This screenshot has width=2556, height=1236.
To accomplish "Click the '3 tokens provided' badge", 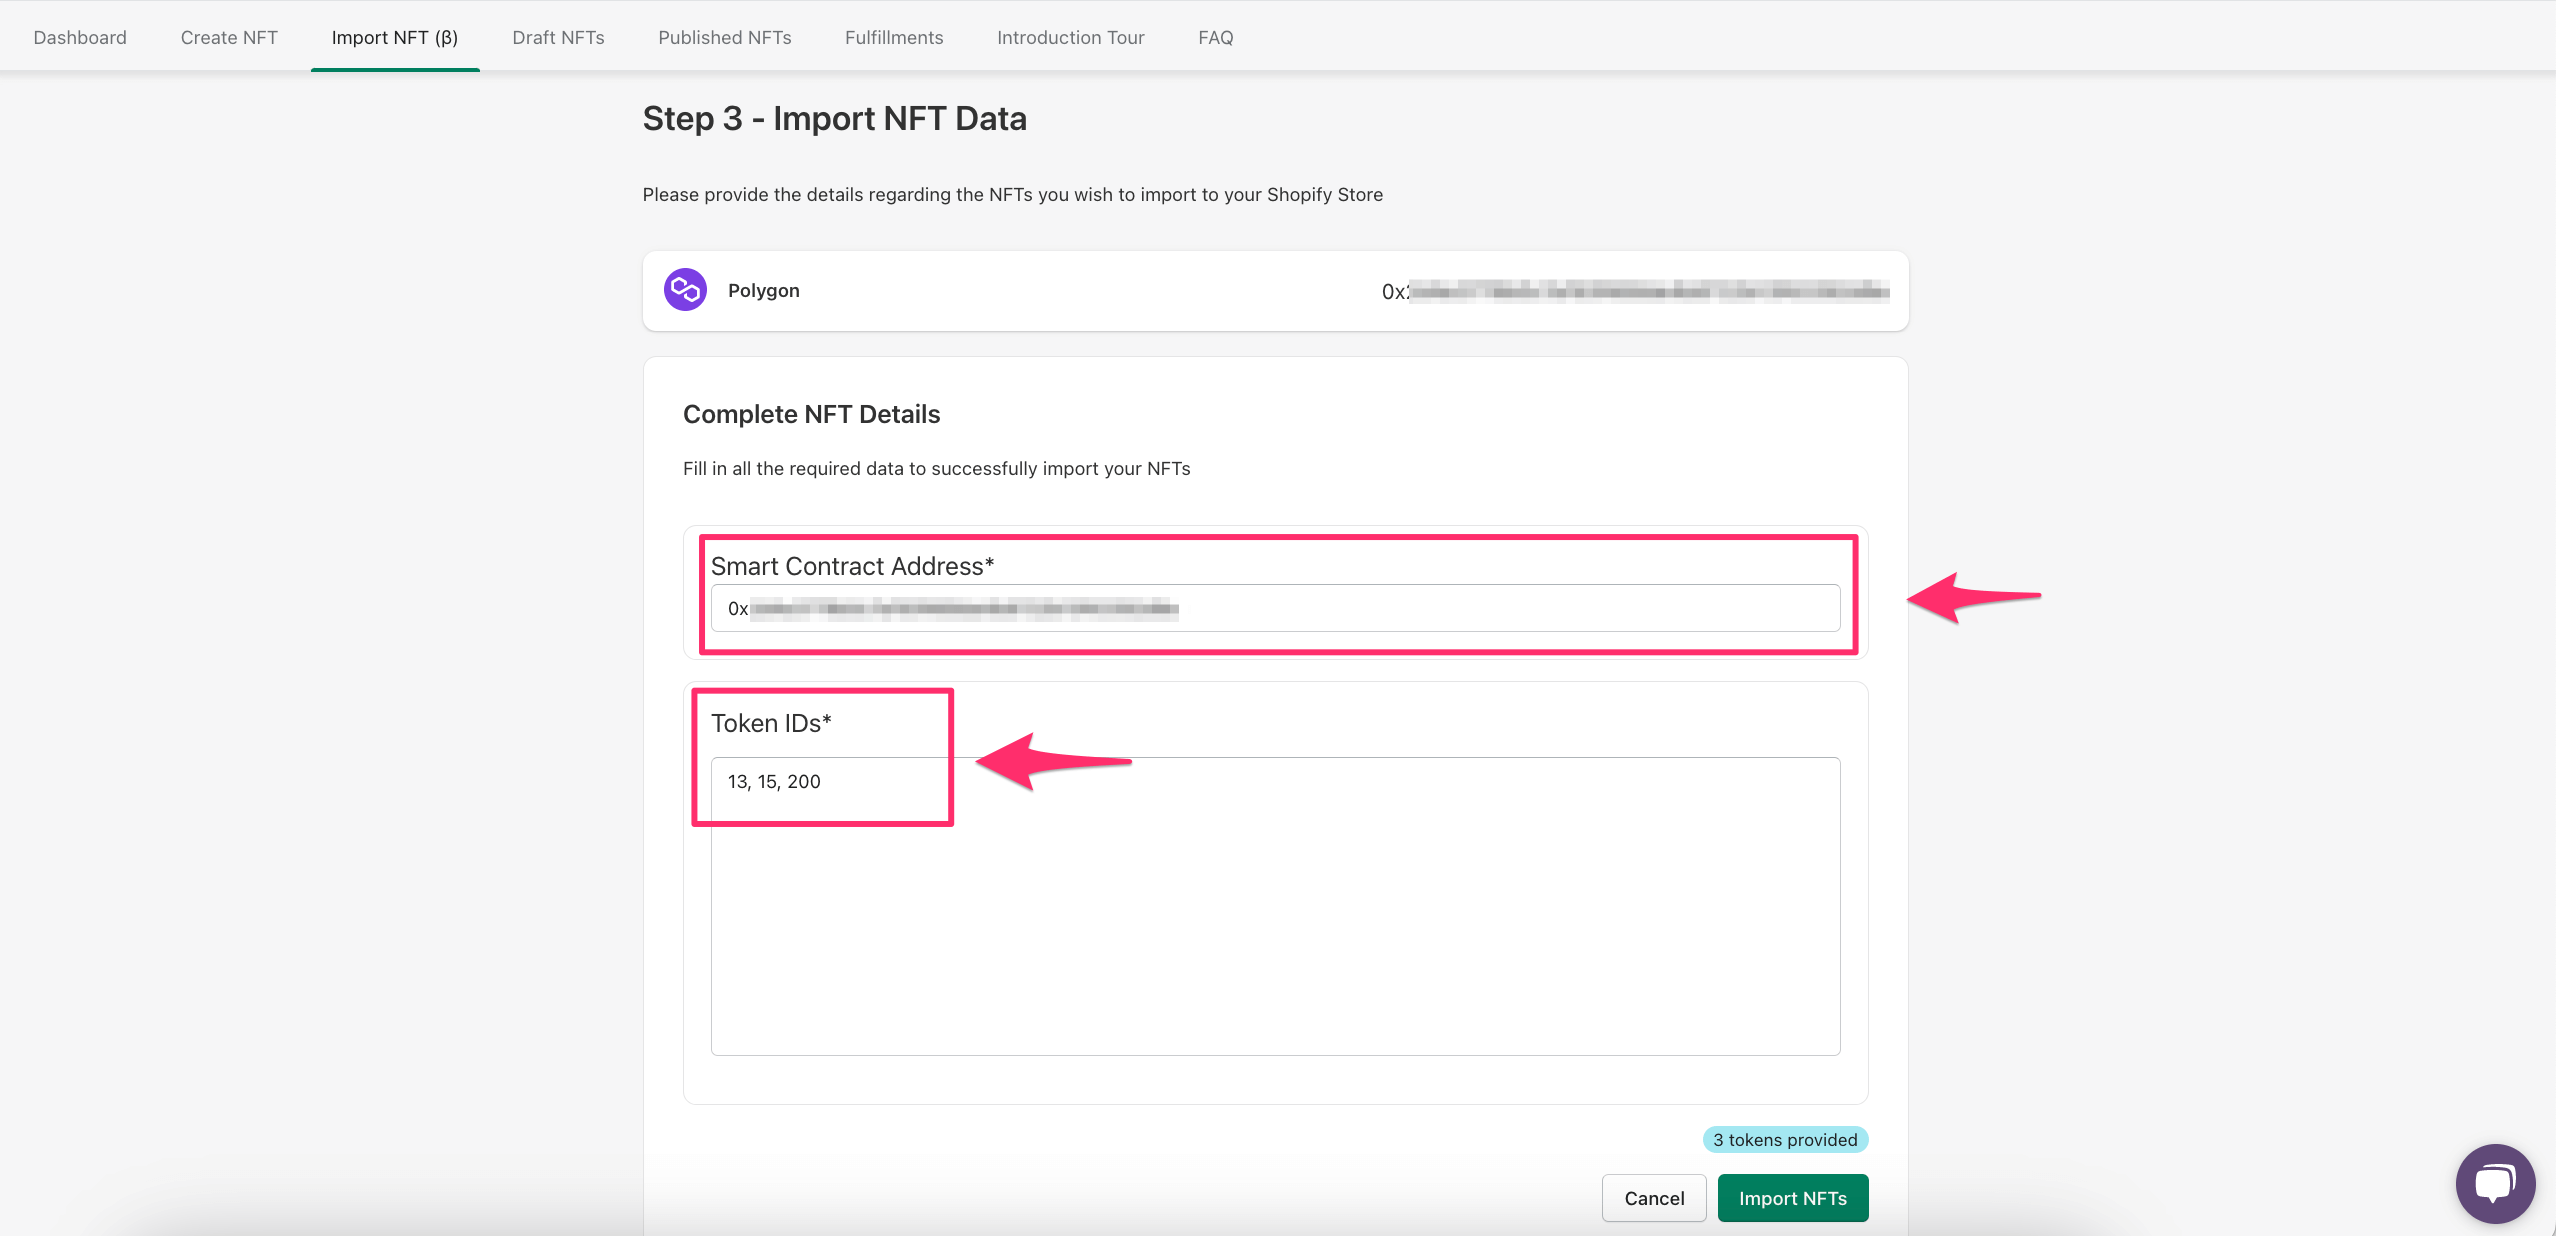I will 1784,1139.
